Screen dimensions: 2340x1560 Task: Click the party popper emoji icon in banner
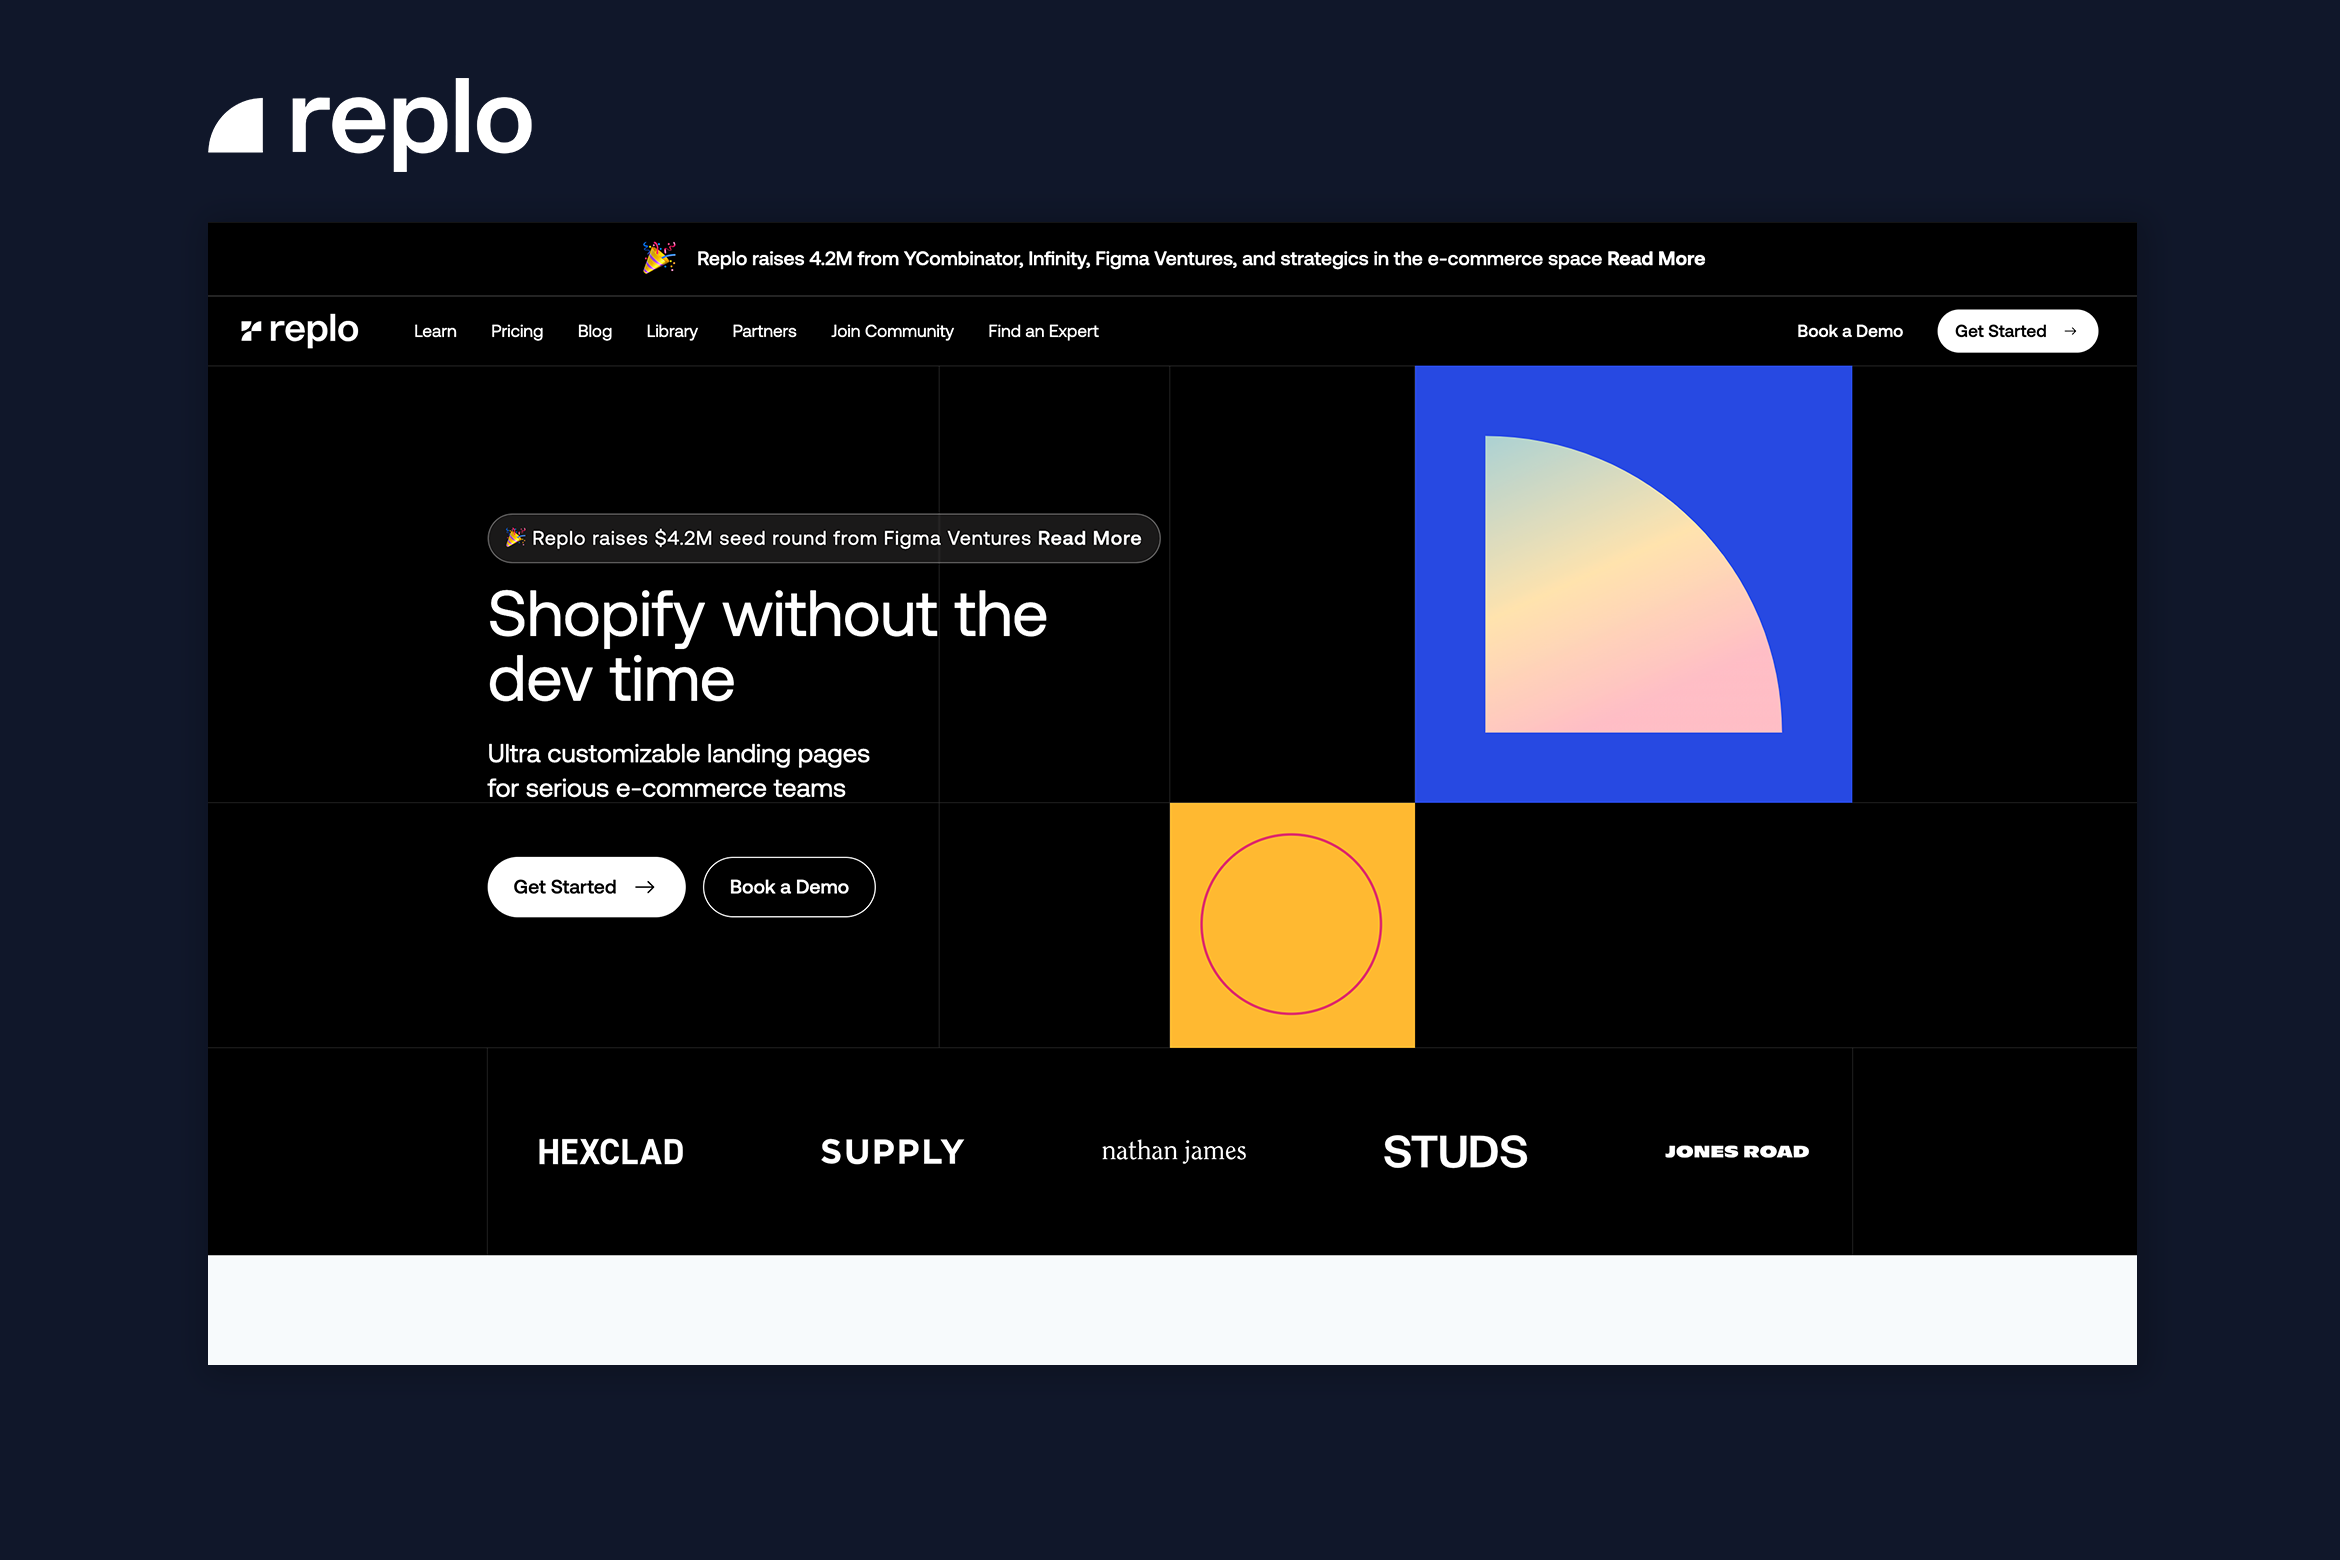pyautogui.click(x=663, y=259)
